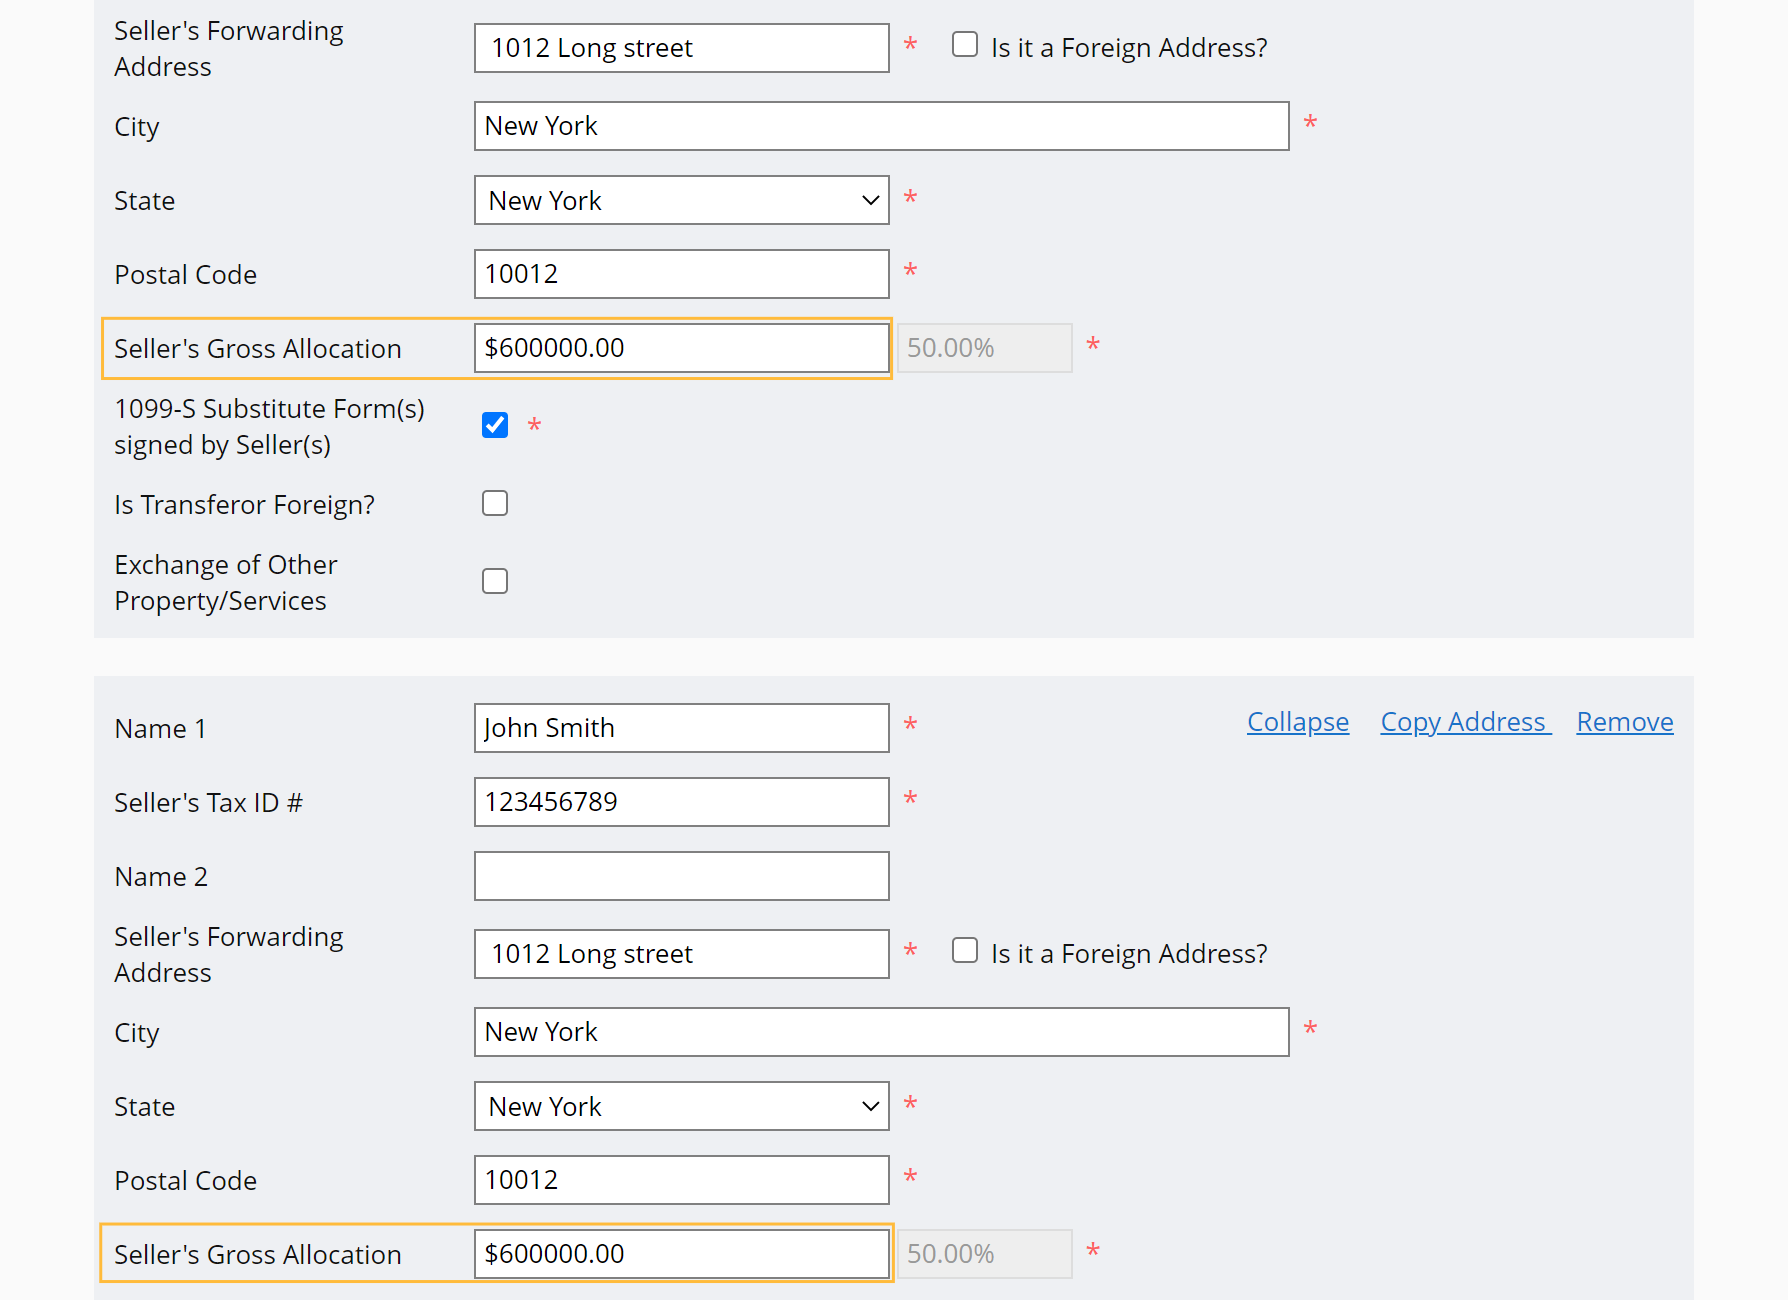Click the first seller's Gross Allocation amount
This screenshot has height=1300, width=1788.
[681, 348]
